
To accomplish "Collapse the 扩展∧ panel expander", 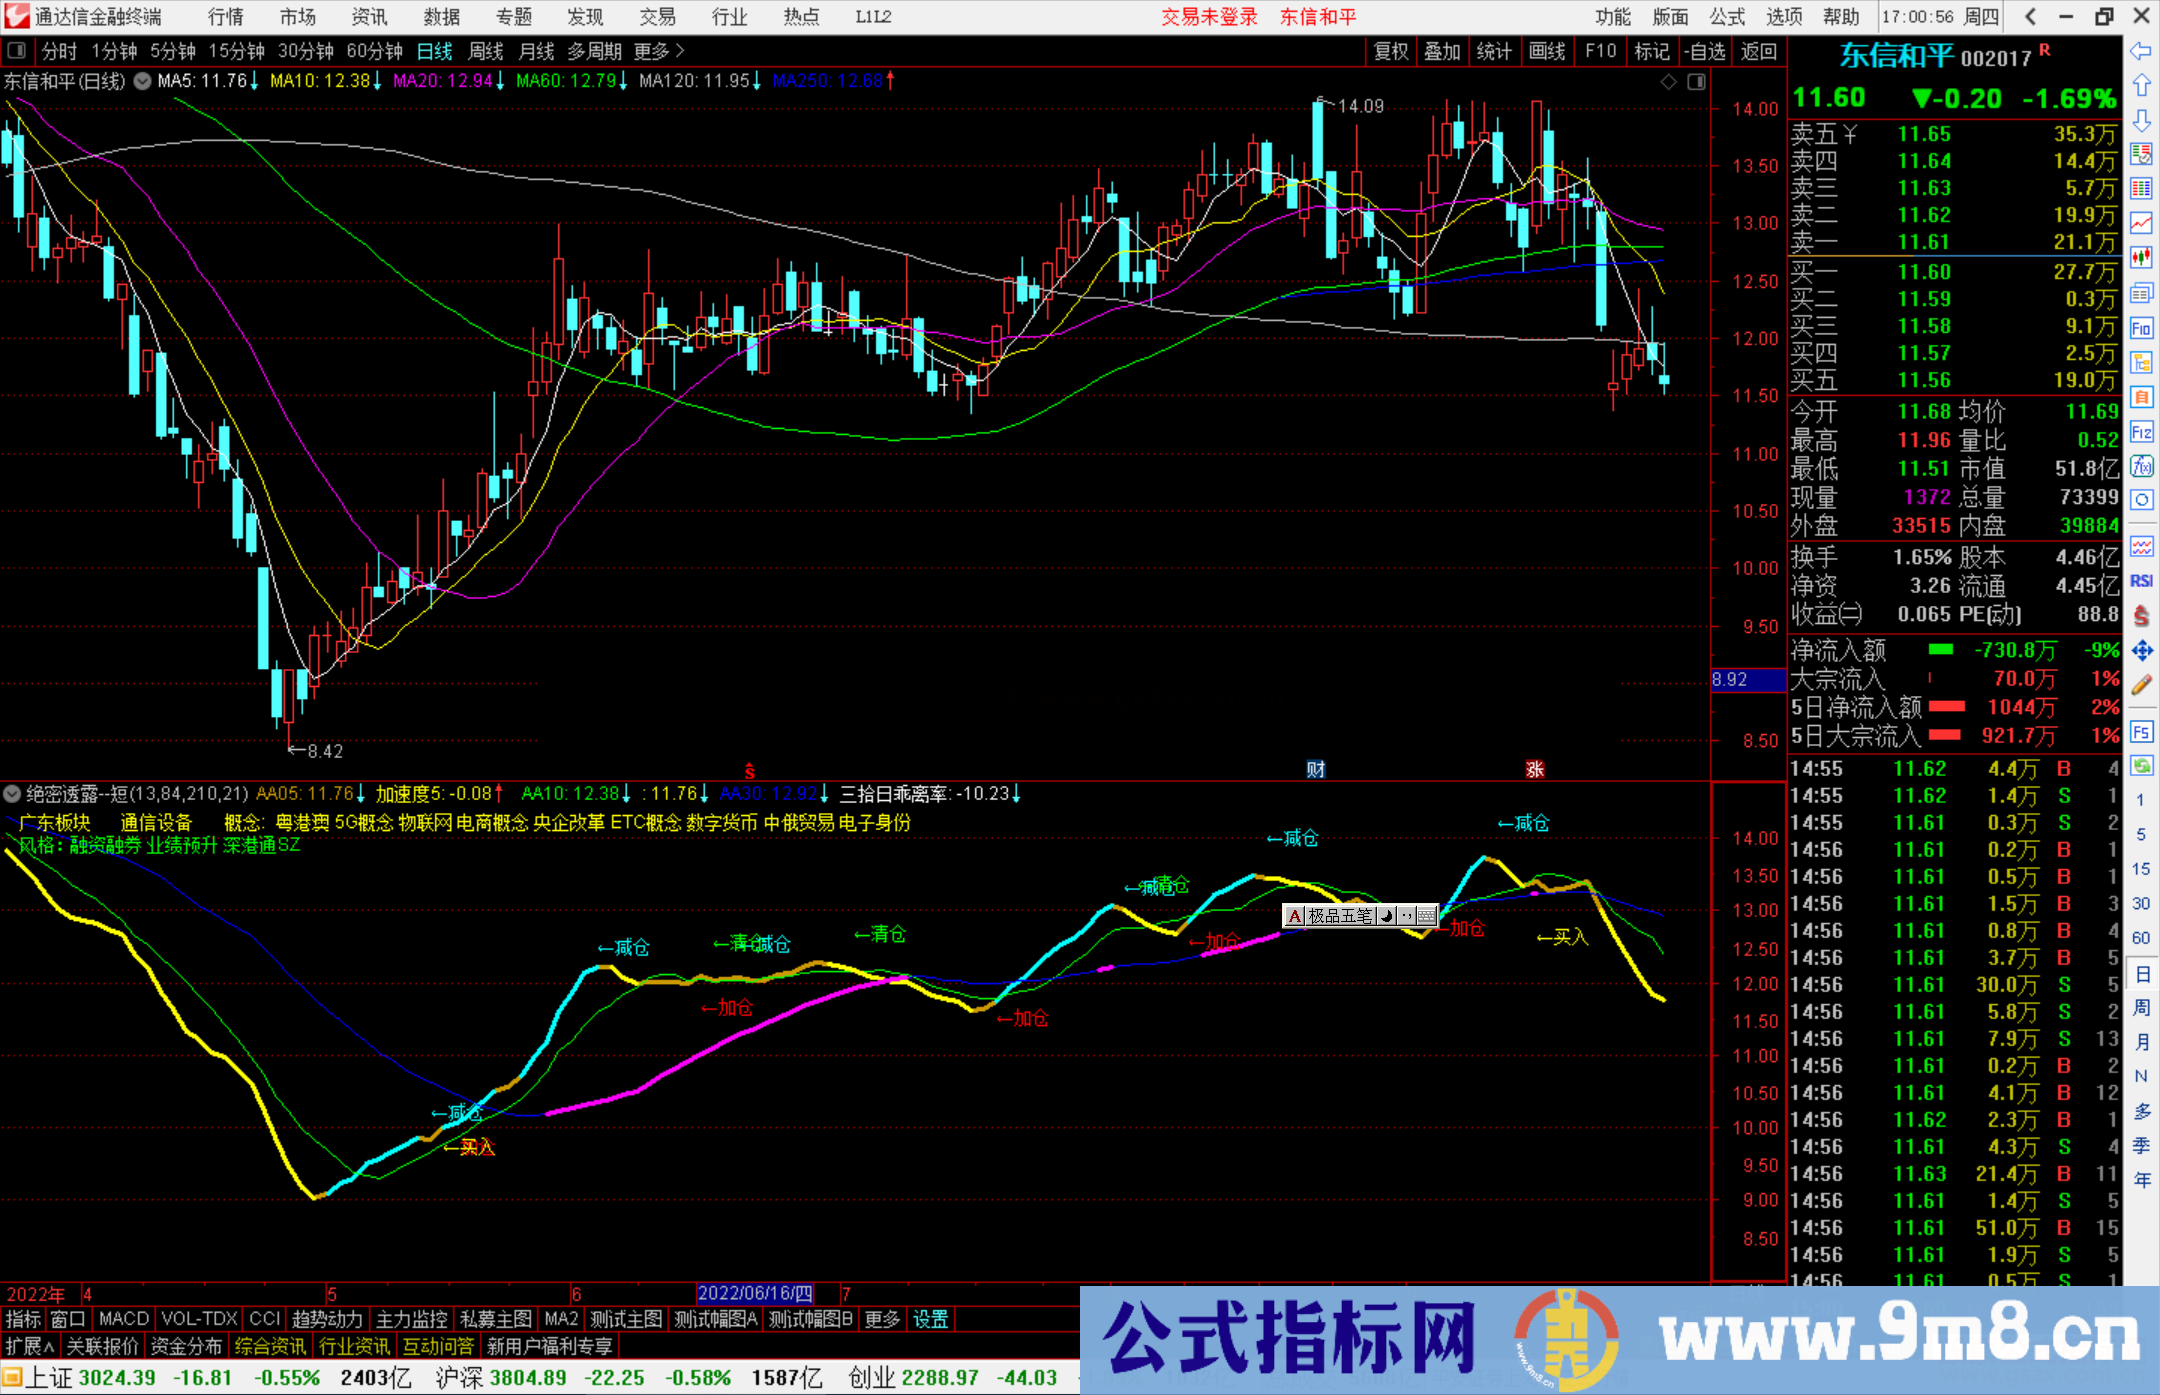I will coord(30,1346).
